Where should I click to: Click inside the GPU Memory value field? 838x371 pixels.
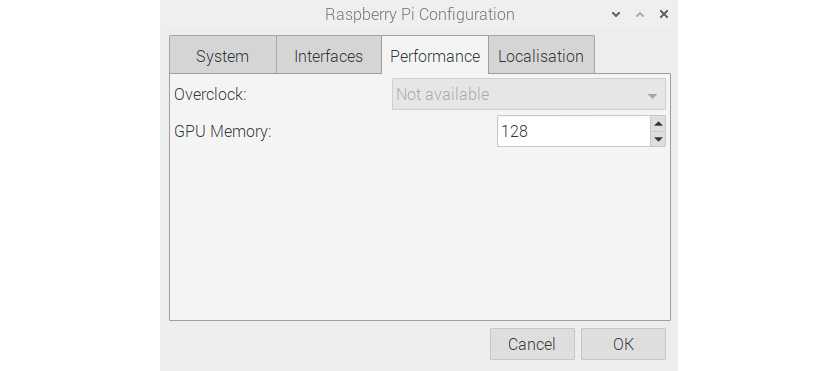click(574, 131)
